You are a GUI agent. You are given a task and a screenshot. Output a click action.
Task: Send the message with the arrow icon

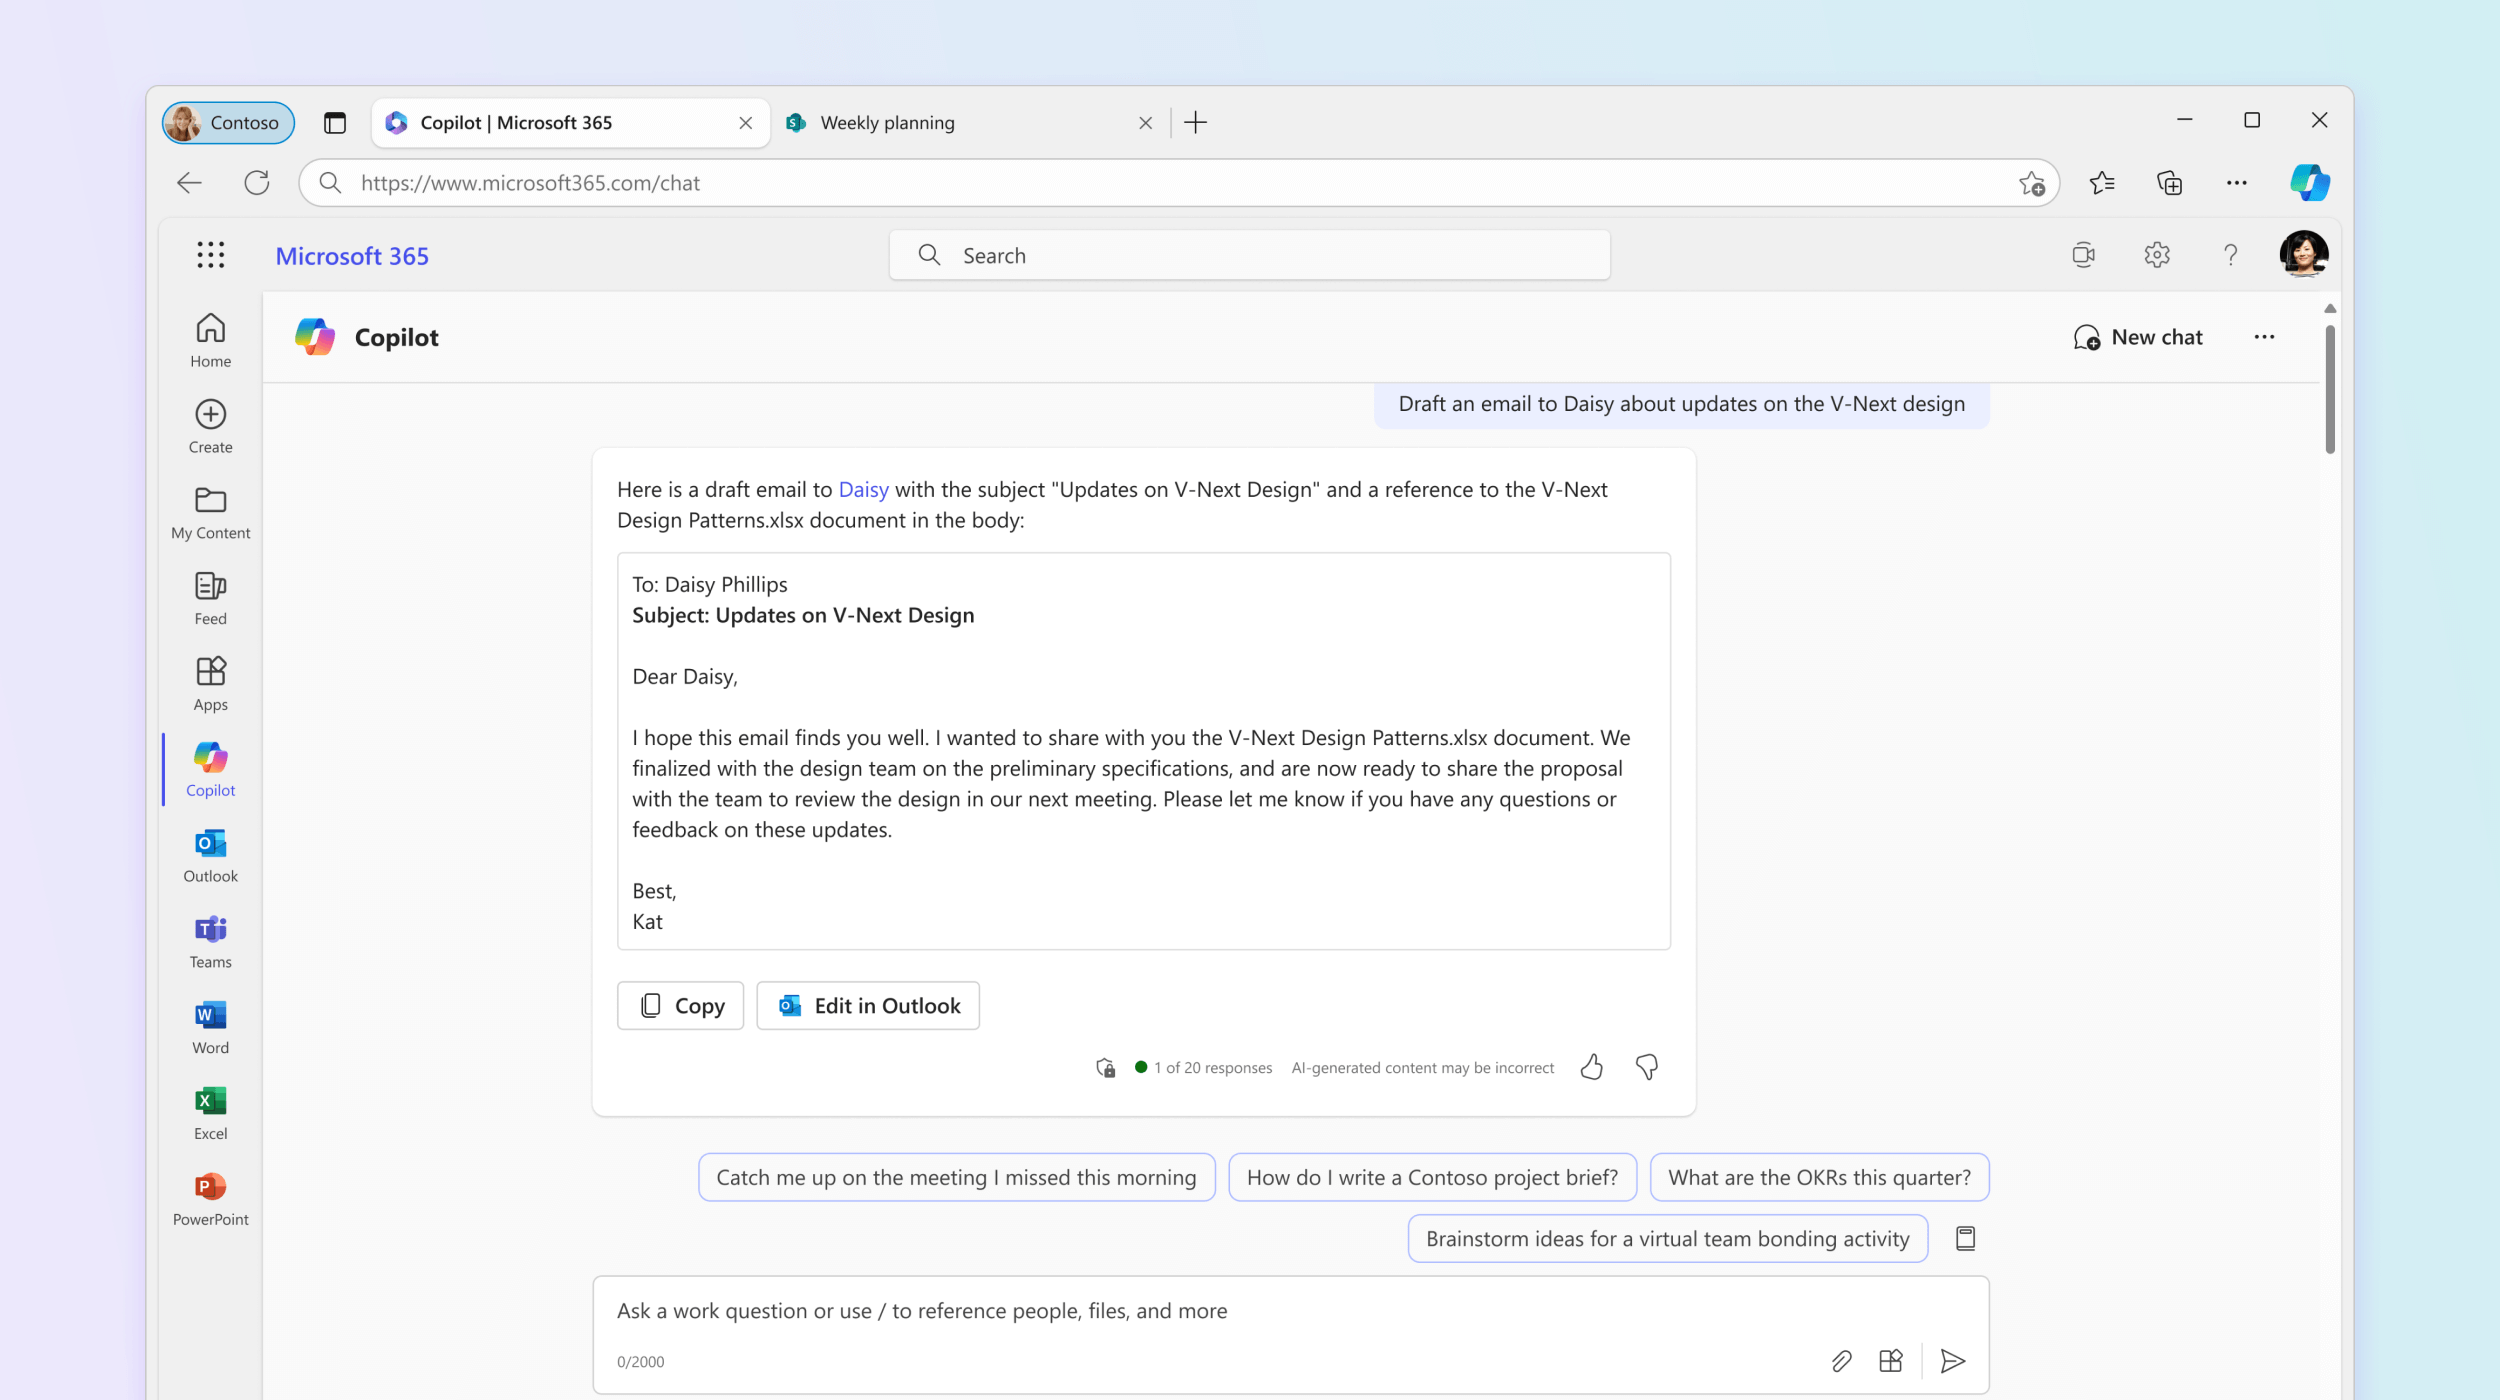click(1952, 1361)
